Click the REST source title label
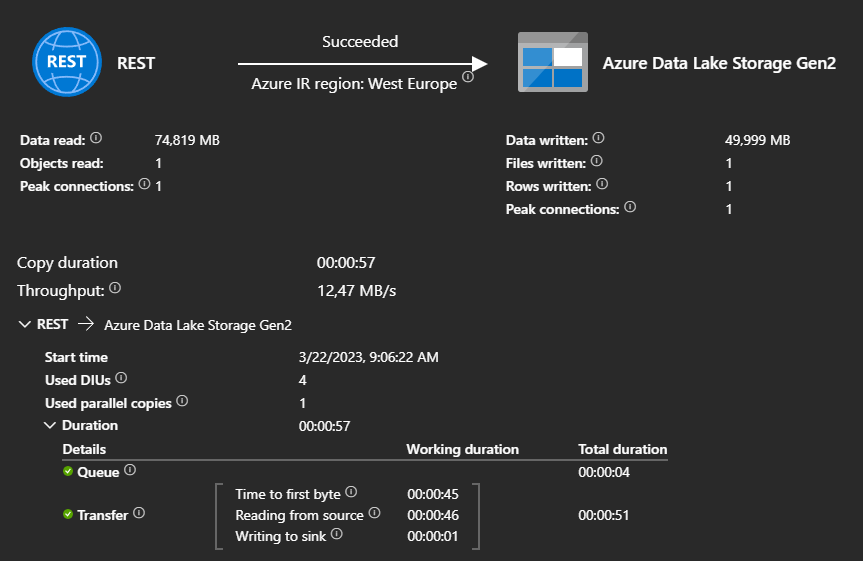863x561 pixels. point(136,63)
